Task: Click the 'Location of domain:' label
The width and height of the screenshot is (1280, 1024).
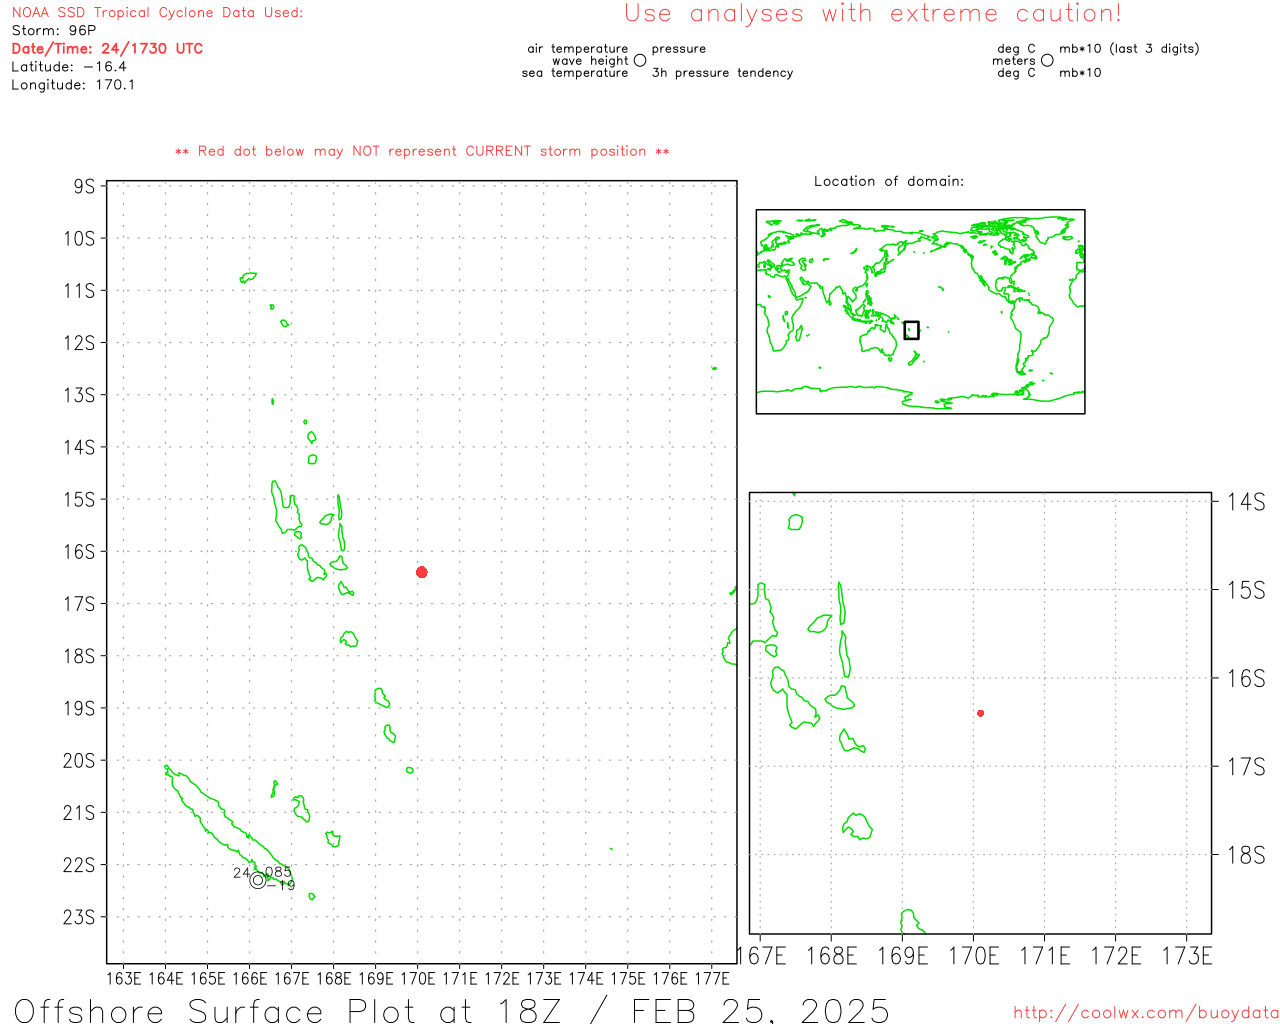Action: point(889,181)
